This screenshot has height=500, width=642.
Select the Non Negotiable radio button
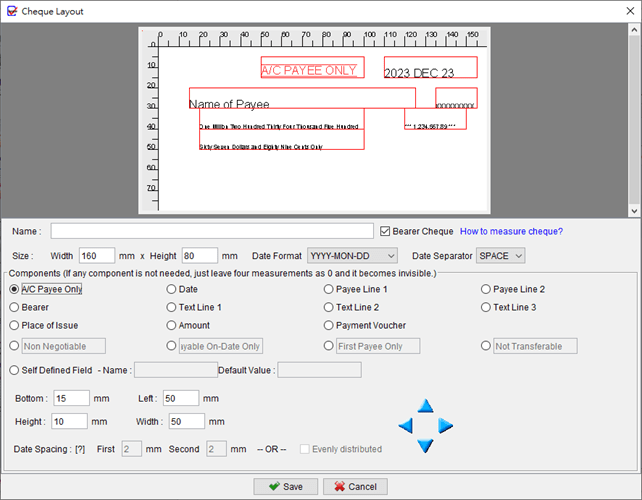click(14, 346)
